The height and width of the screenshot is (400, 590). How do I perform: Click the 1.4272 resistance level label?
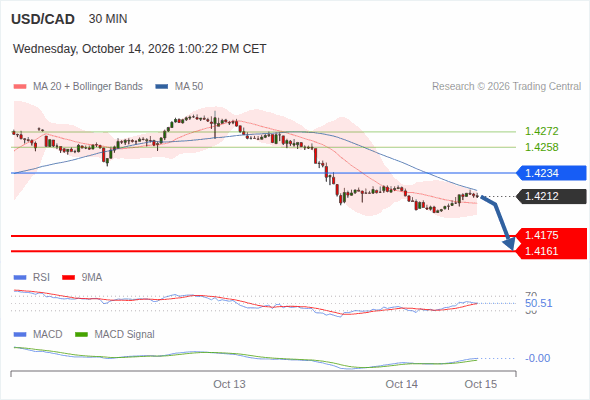coord(541,131)
